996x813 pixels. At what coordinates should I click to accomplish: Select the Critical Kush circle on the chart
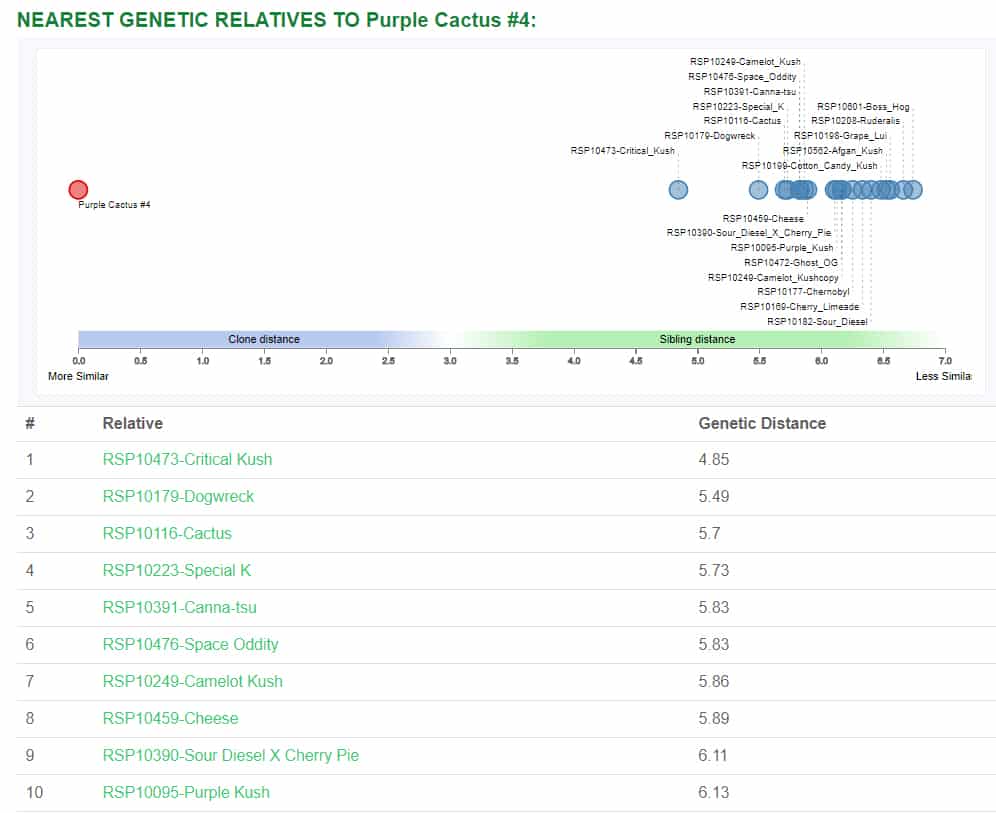click(x=678, y=190)
